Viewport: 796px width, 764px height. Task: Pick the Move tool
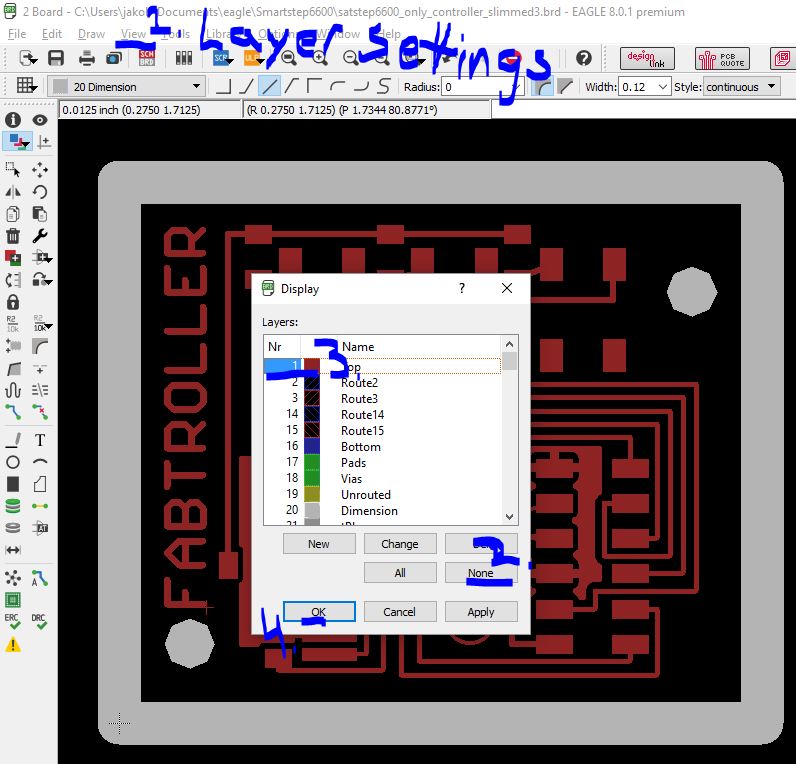tap(40, 170)
